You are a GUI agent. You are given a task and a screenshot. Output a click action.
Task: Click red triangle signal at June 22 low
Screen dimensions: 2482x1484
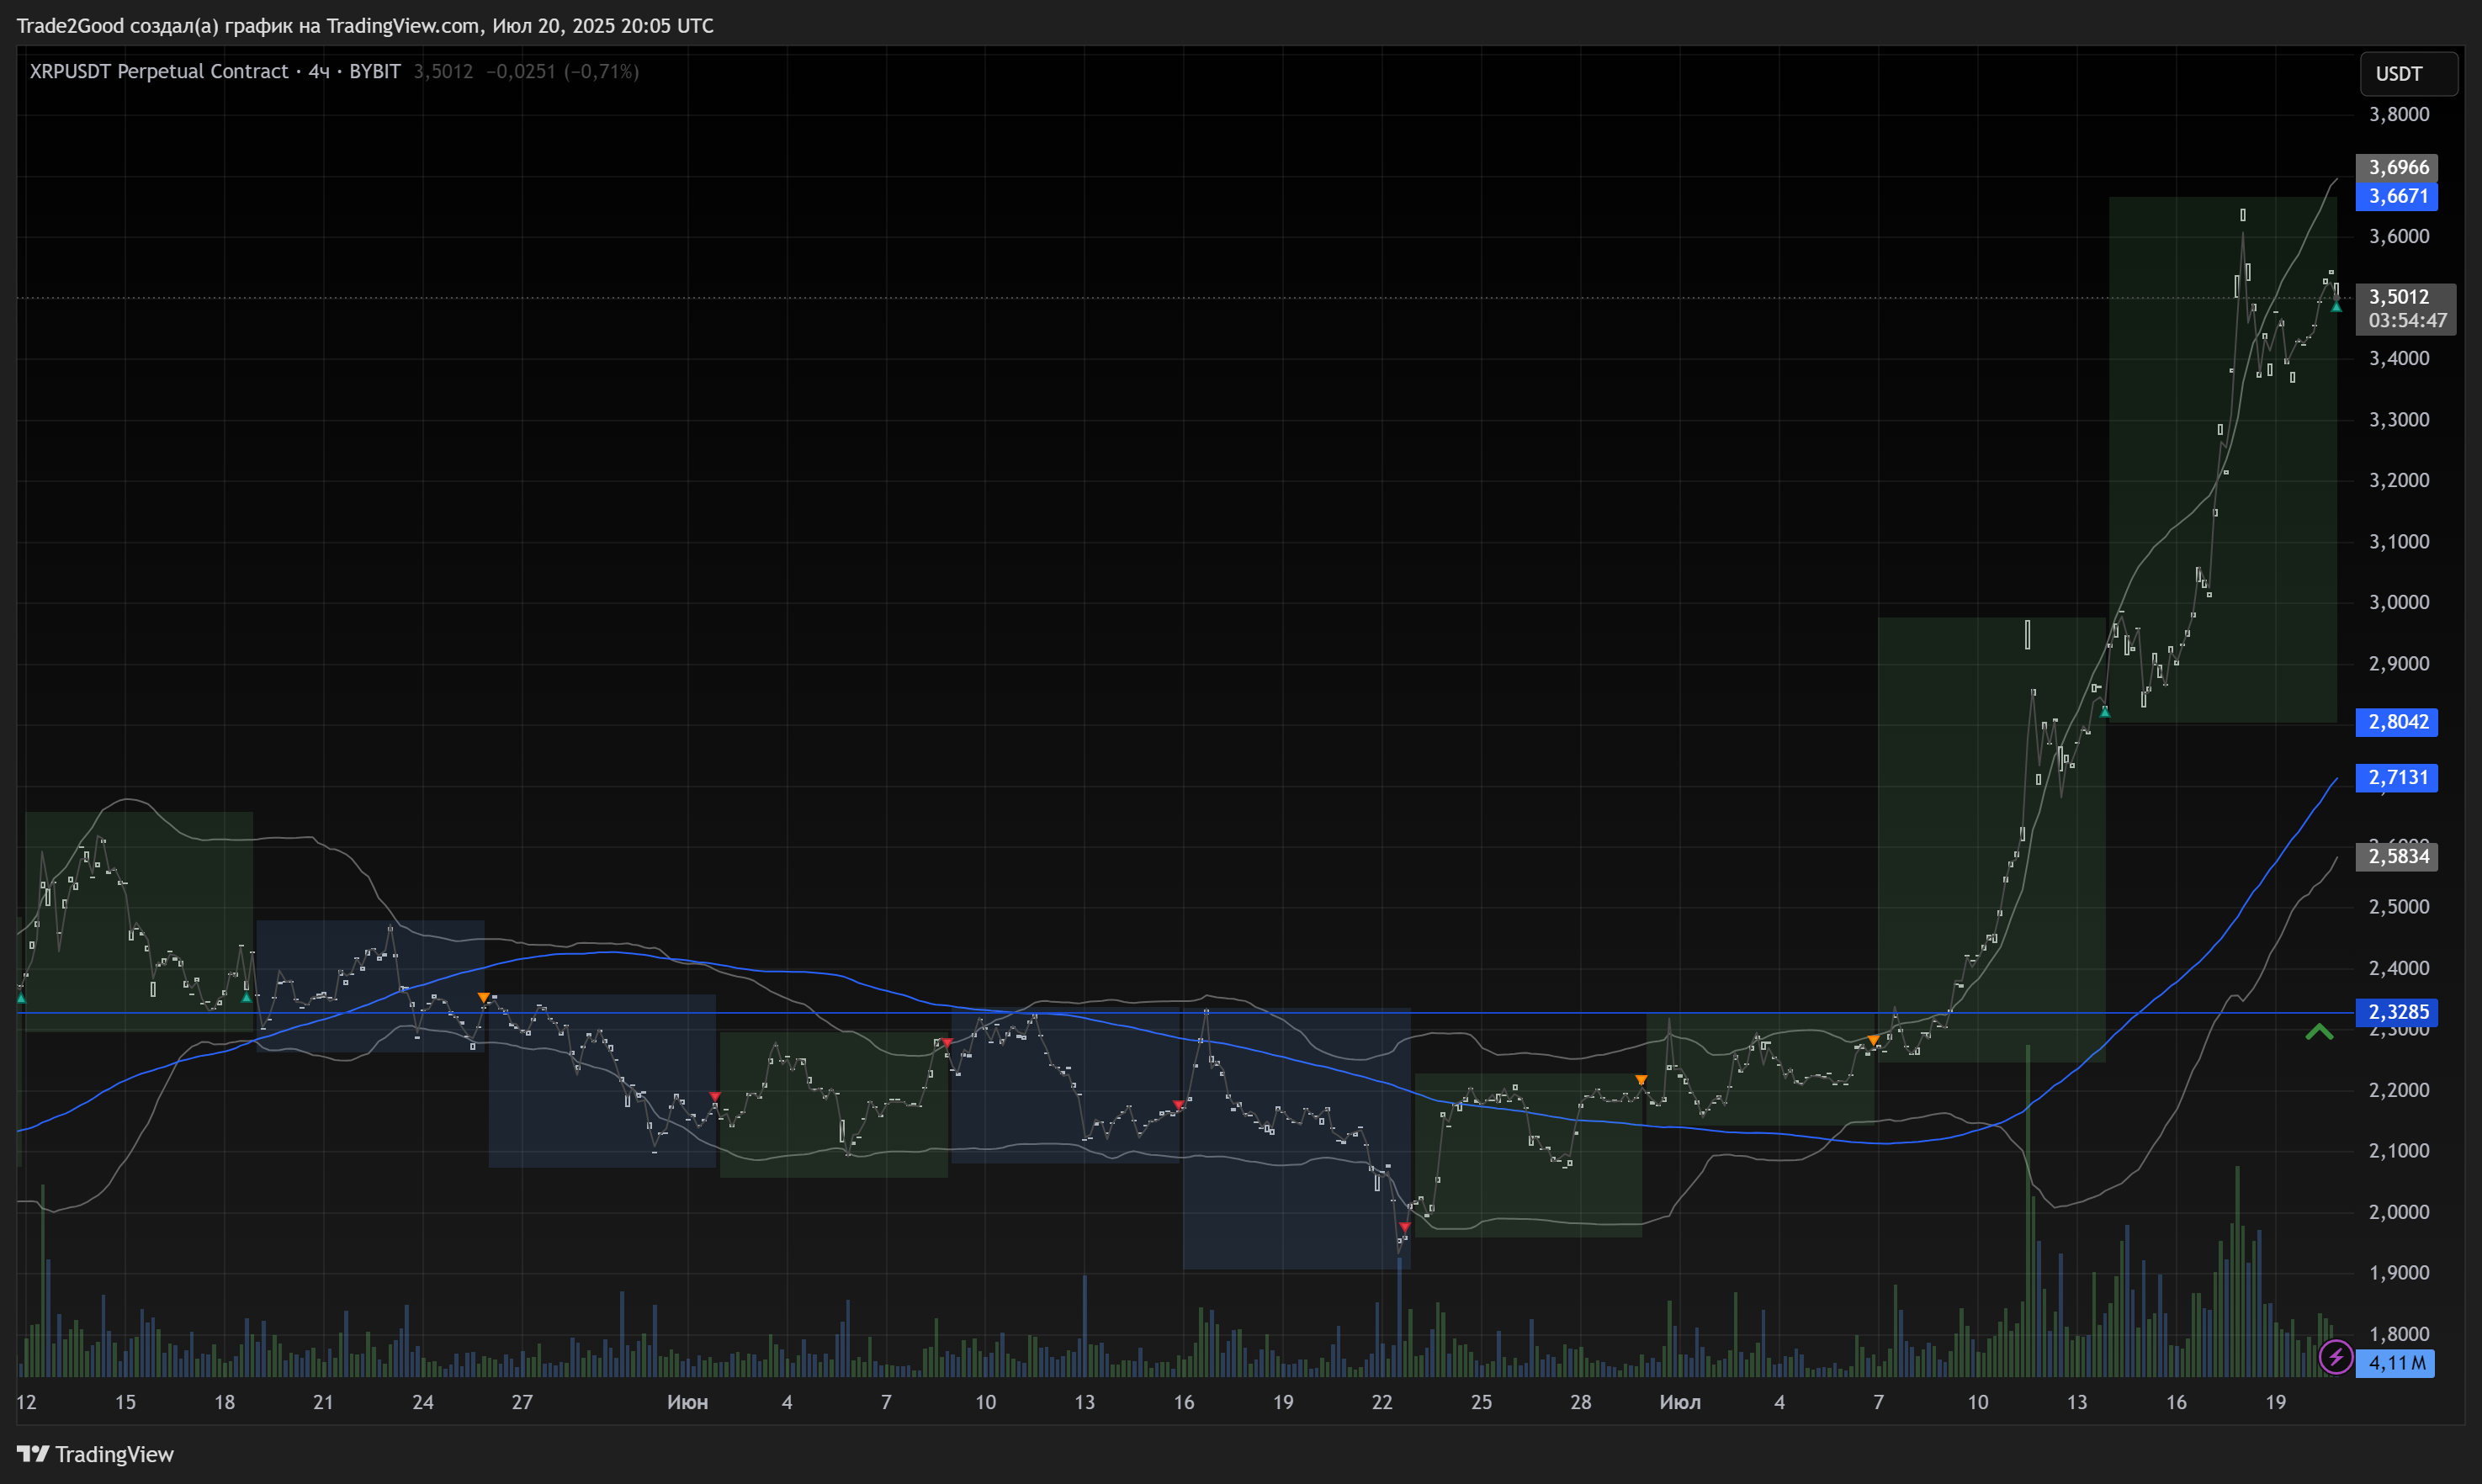click(x=1405, y=1227)
